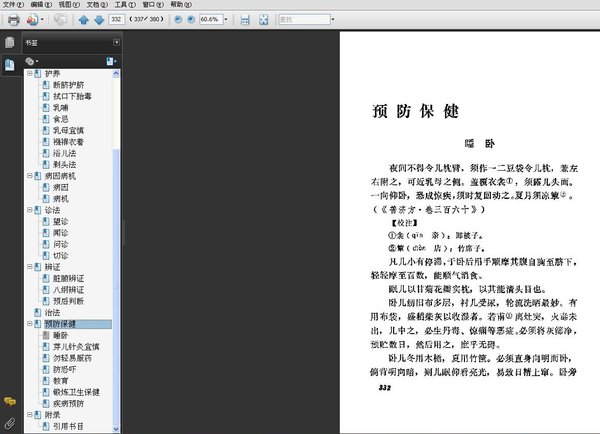Viewport: 600px width, 434px height.
Task: Select the 剃头法 bookmark
Action: point(64,165)
